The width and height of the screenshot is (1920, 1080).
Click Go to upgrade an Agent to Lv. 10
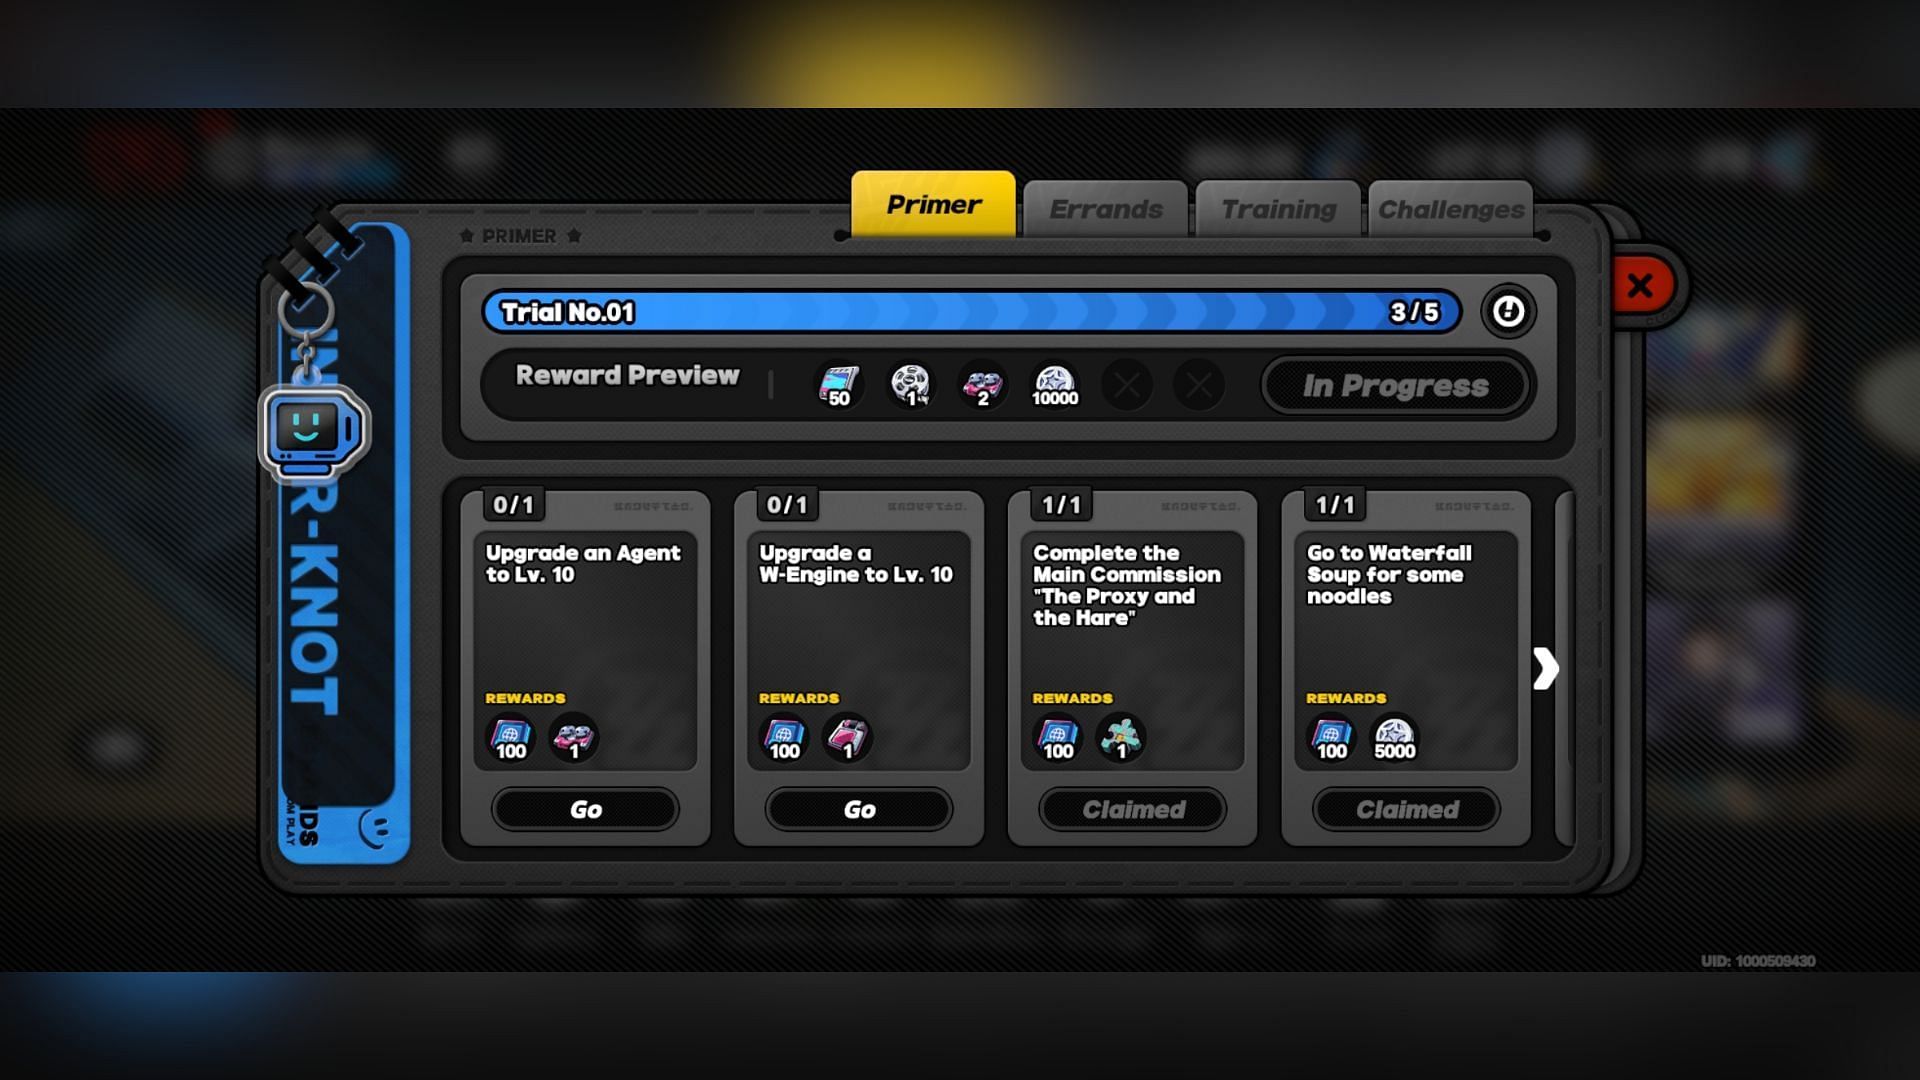click(x=584, y=808)
